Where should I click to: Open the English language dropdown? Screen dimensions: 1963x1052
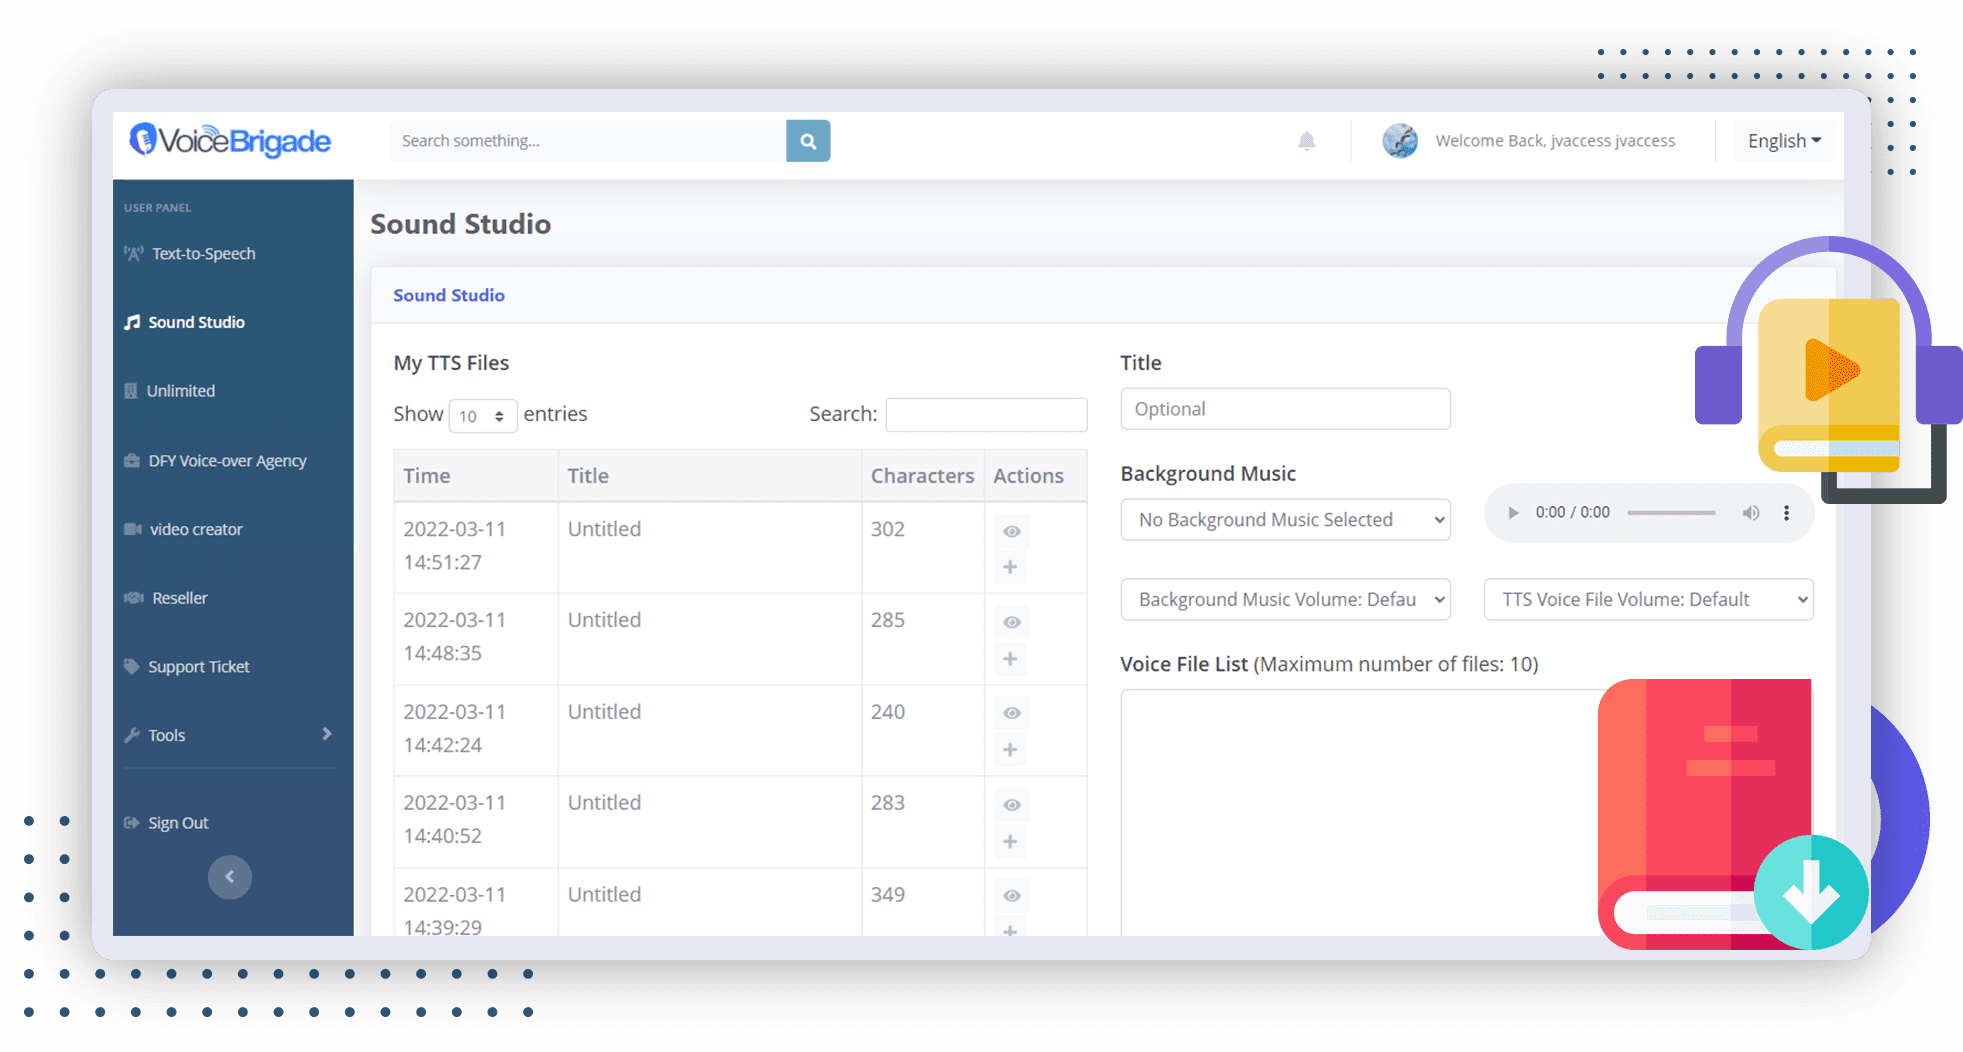point(1784,141)
